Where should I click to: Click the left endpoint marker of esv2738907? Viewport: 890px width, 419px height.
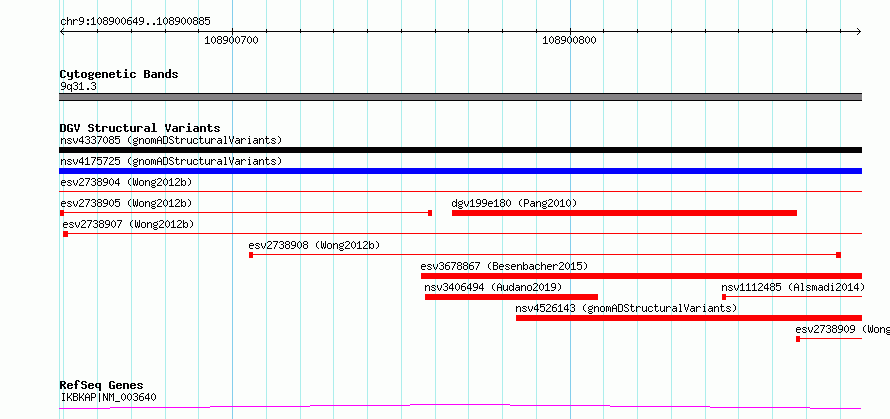(65, 234)
